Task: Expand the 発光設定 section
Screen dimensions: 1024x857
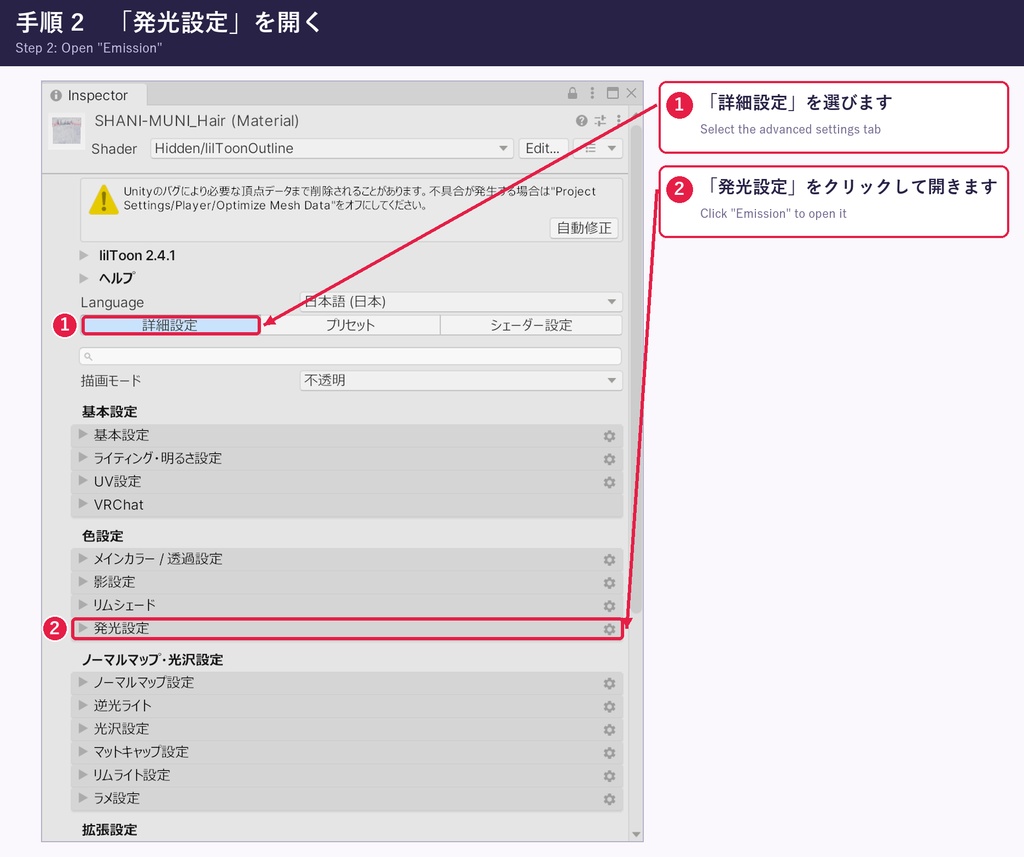Action: [347, 628]
